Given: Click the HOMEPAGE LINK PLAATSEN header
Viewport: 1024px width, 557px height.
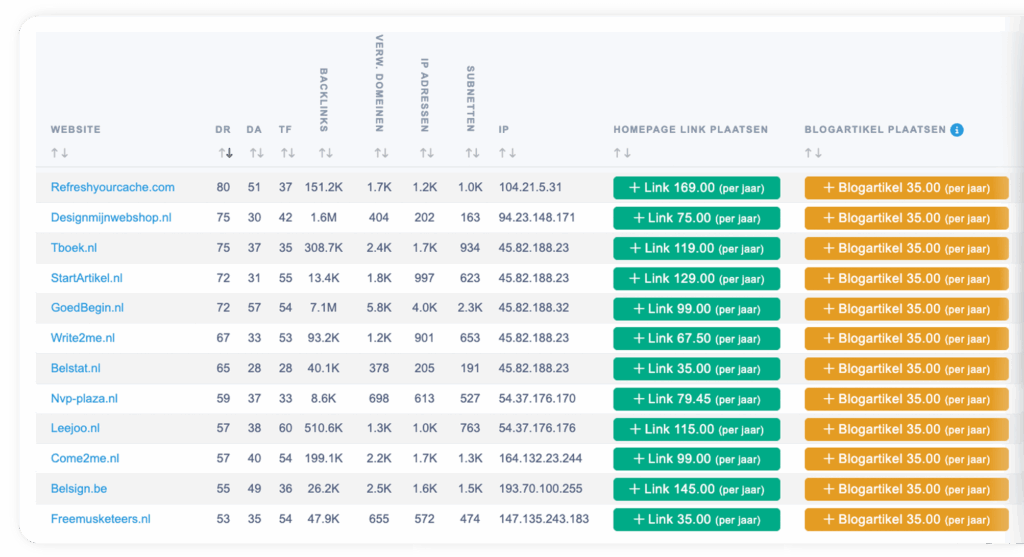Looking at the screenshot, I should (690, 129).
